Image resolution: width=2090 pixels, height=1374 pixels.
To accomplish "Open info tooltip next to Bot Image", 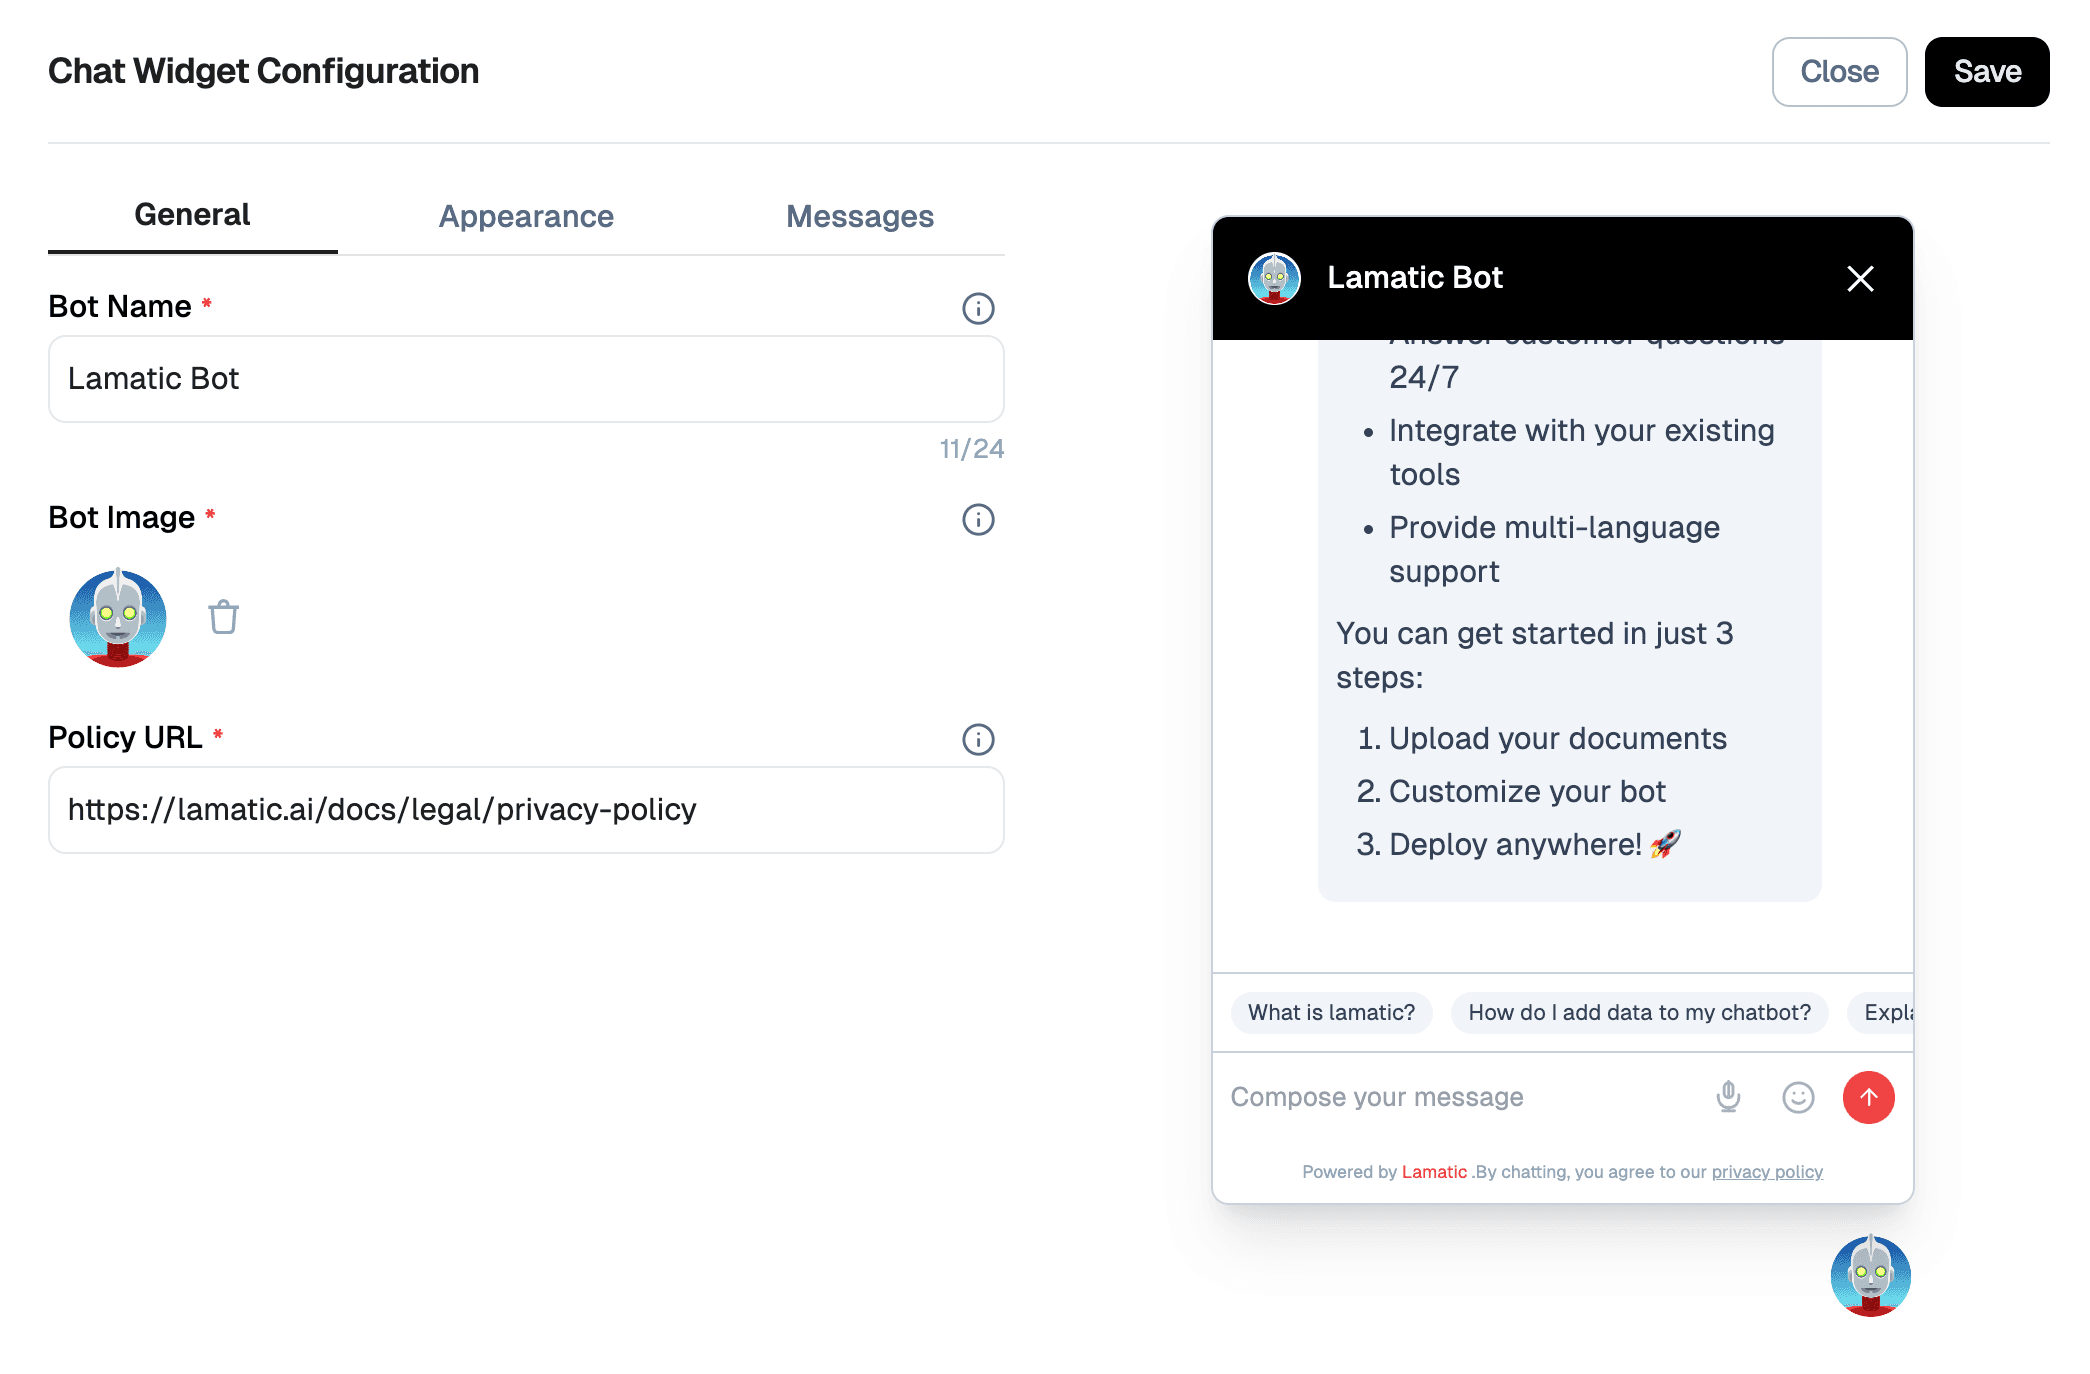I will point(978,519).
